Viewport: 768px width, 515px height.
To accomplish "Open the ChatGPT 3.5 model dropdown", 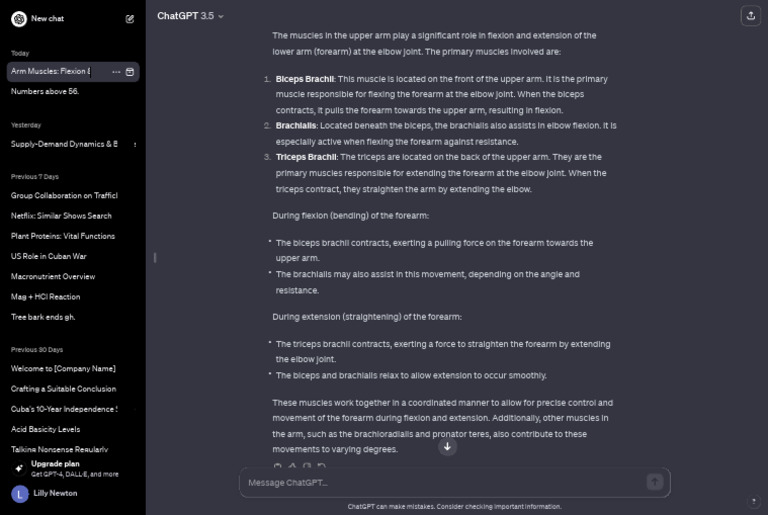I will [190, 16].
